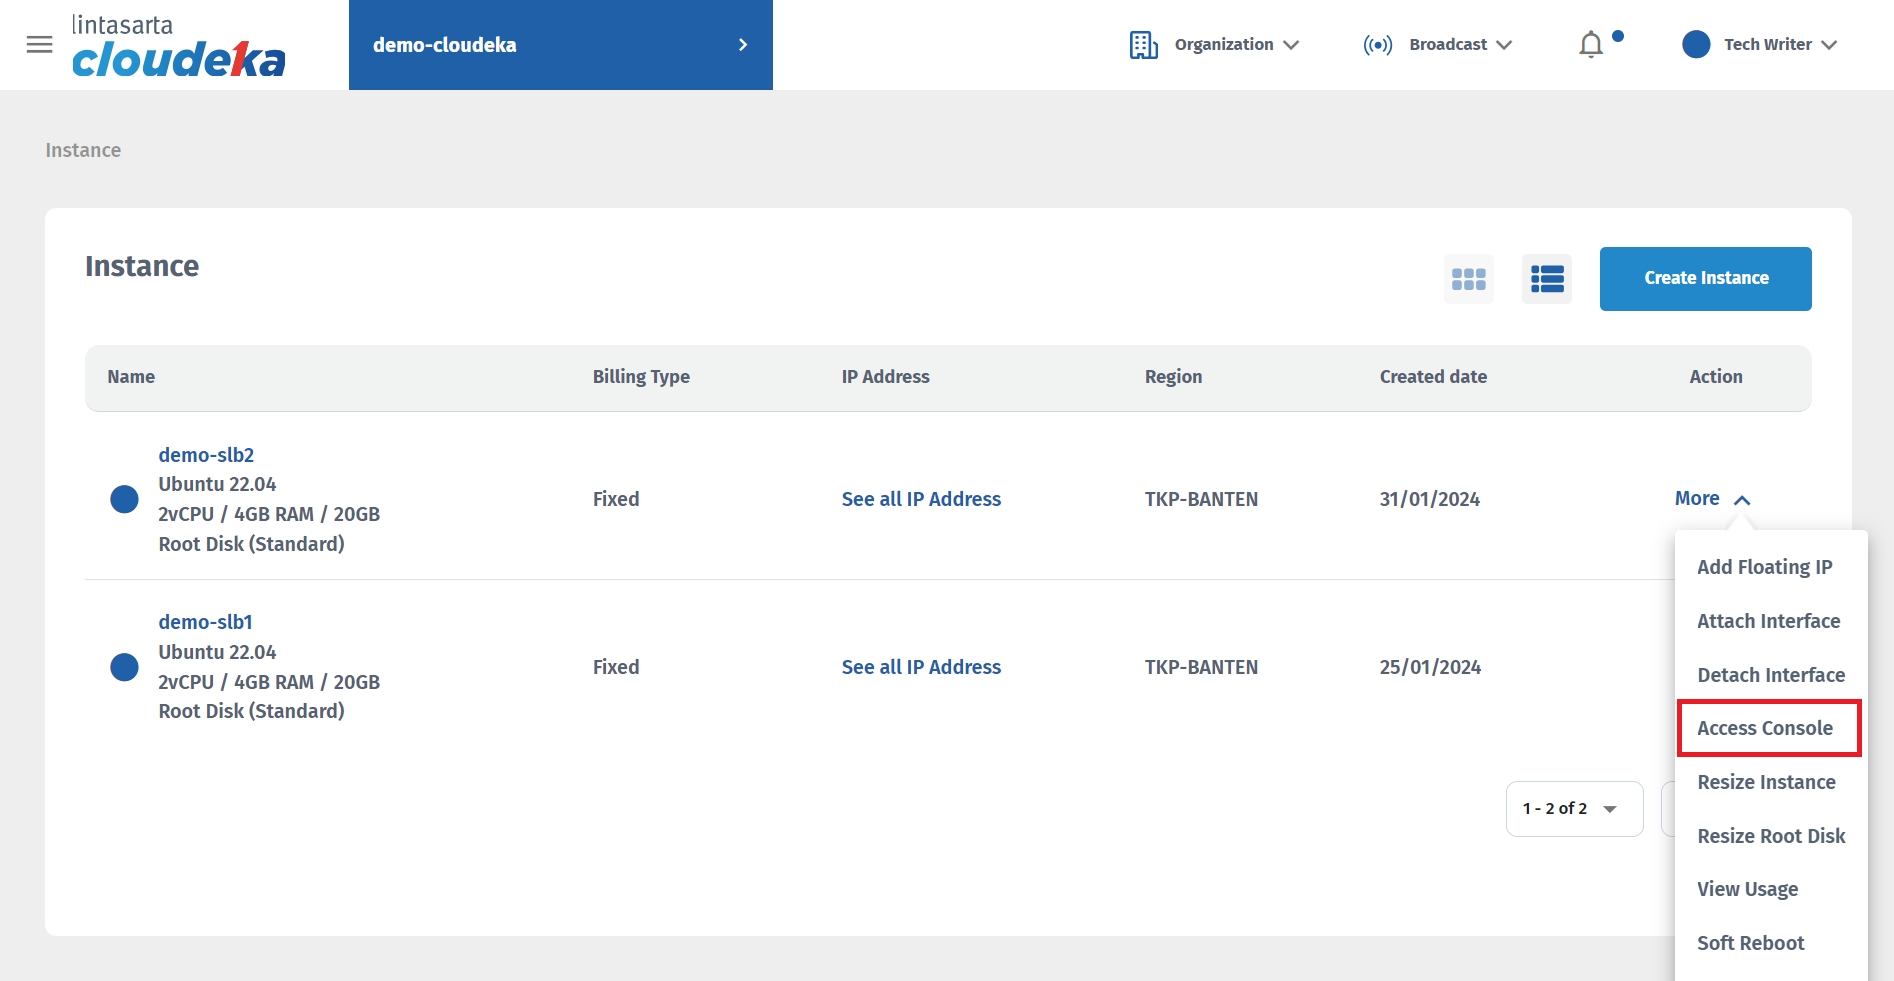View all IP addresses for demo-slb1
This screenshot has height=981, width=1894.
point(921,667)
